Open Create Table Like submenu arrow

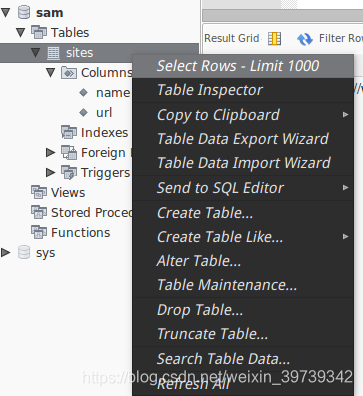click(345, 237)
